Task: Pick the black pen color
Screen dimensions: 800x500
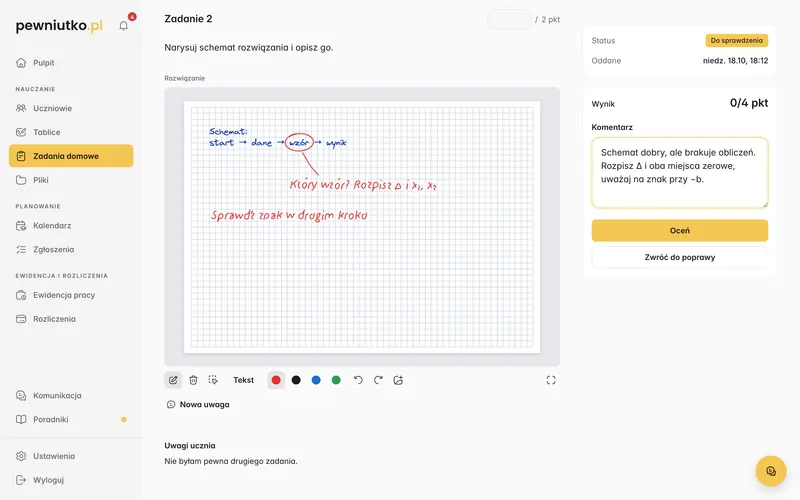Action: 296,380
